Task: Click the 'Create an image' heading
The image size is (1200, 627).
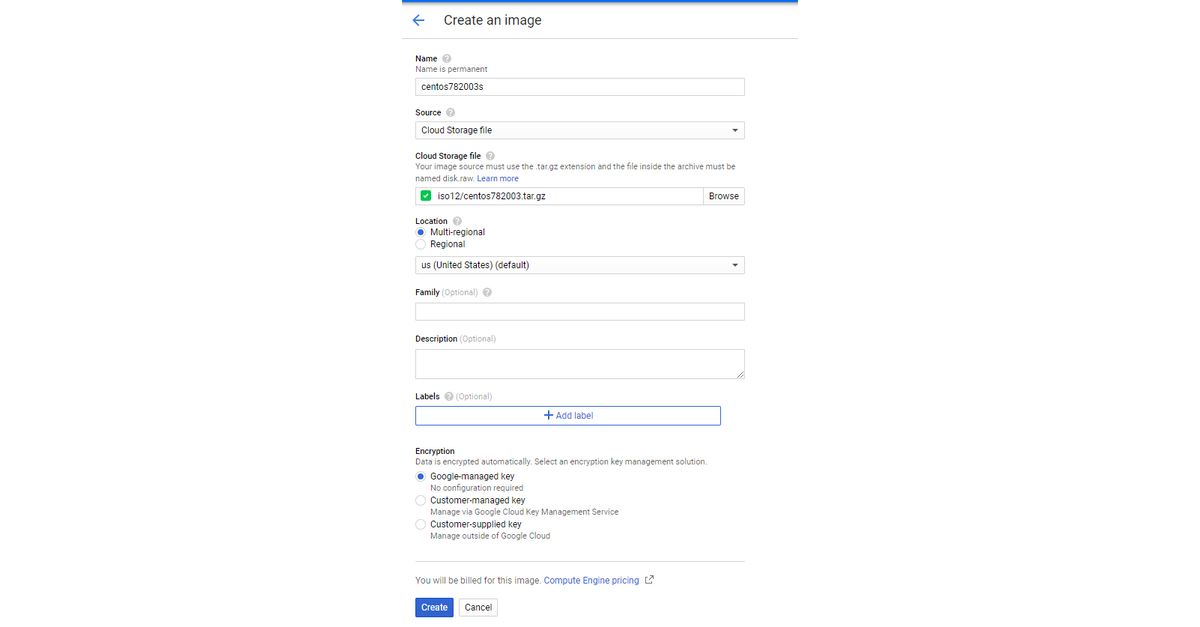Action: click(493, 20)
